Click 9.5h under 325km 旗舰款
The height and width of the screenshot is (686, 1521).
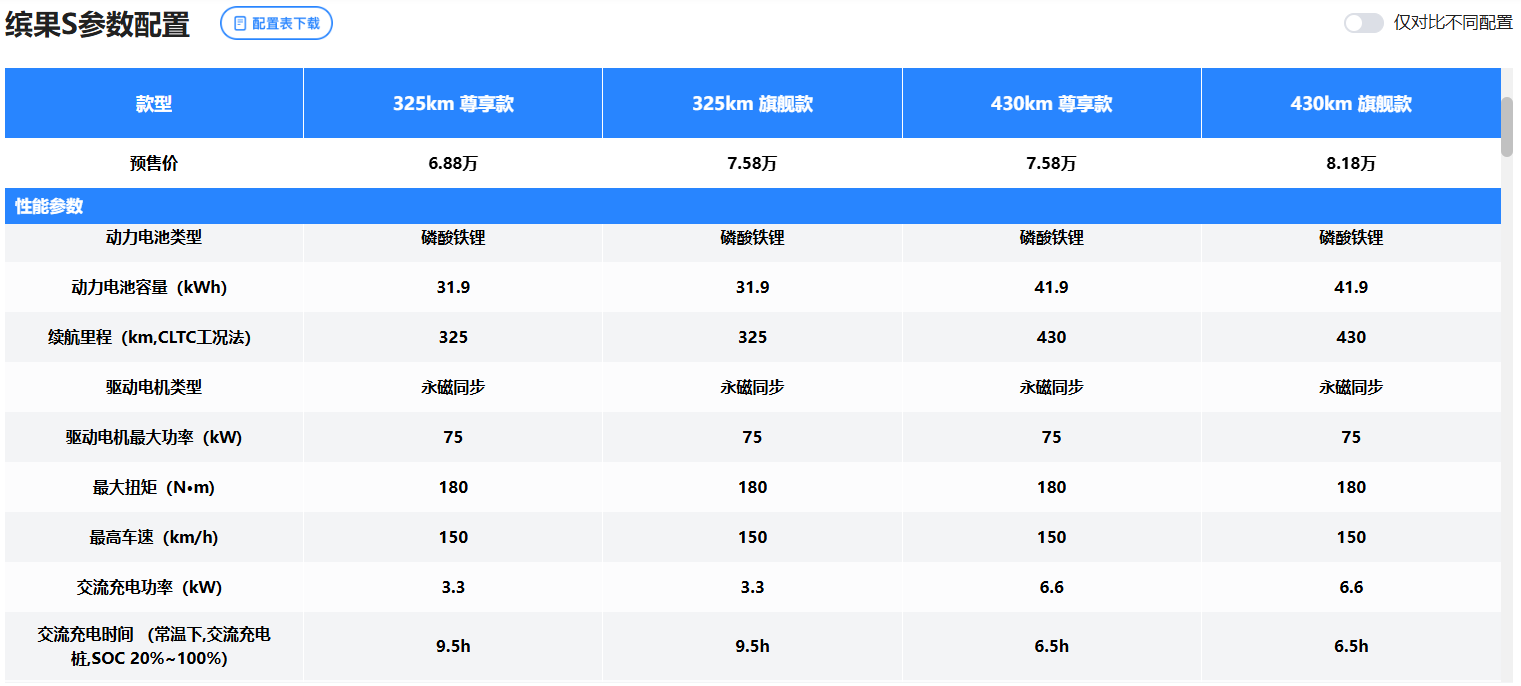click(x=752, y=646)
